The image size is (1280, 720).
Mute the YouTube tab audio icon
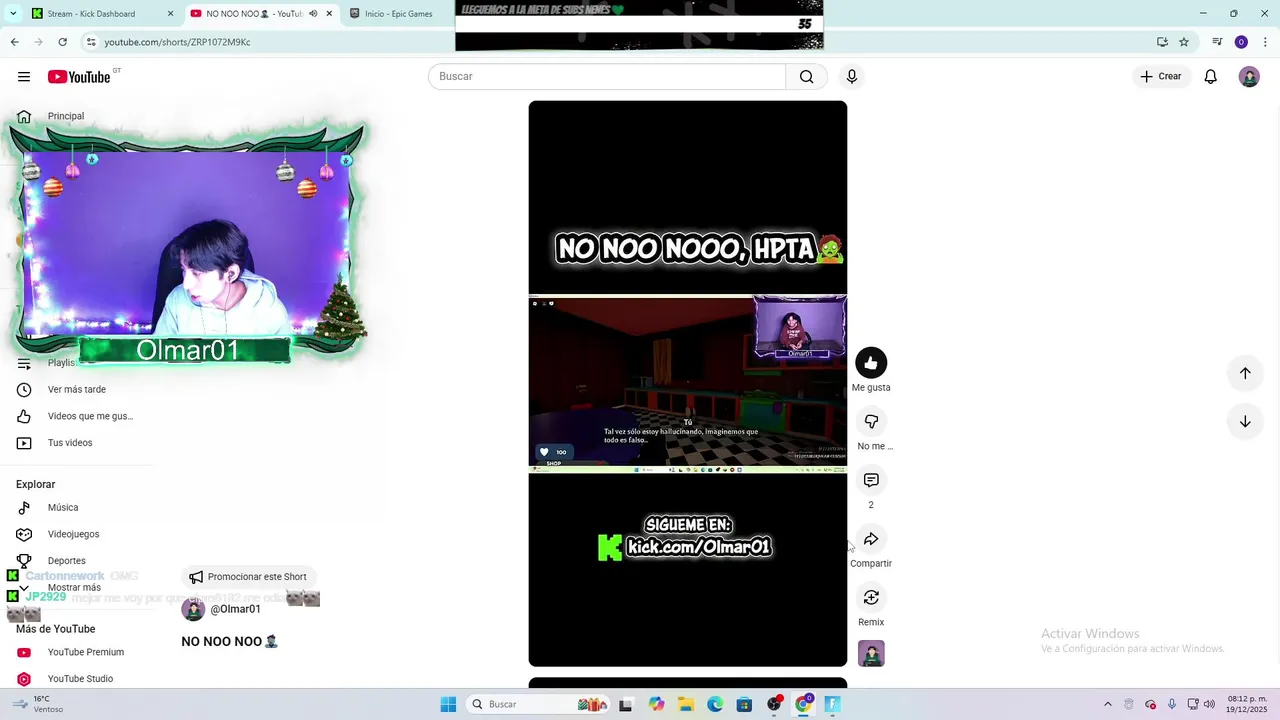pos(313,14)
